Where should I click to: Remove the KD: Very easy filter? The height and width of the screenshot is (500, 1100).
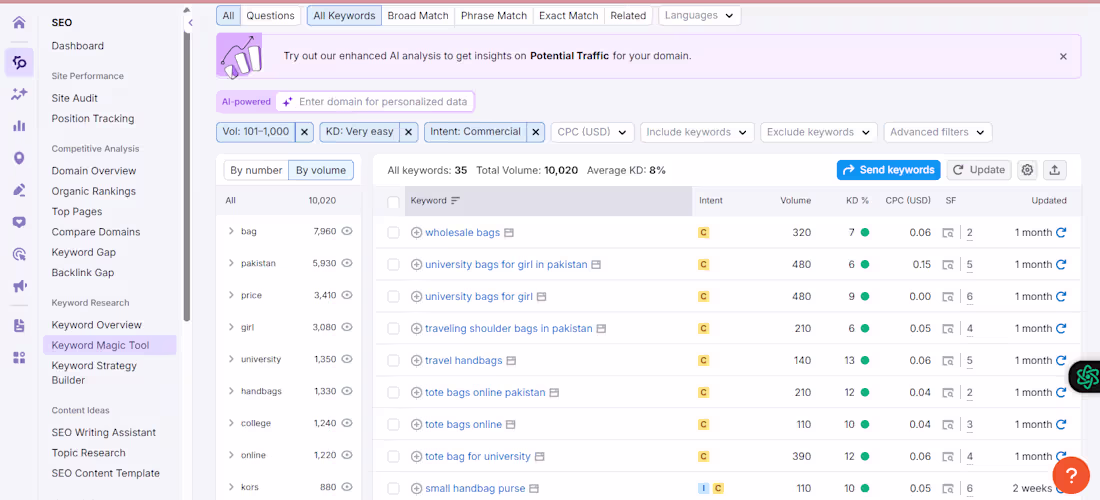click(410, 132)
